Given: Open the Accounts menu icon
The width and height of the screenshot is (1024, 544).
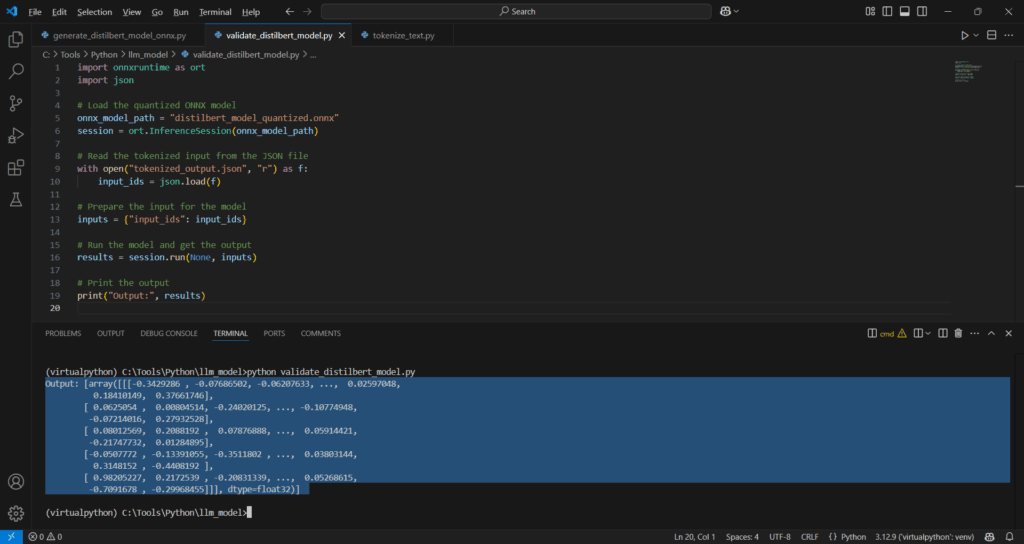Looking at the screenshot, I should point(16,482).
